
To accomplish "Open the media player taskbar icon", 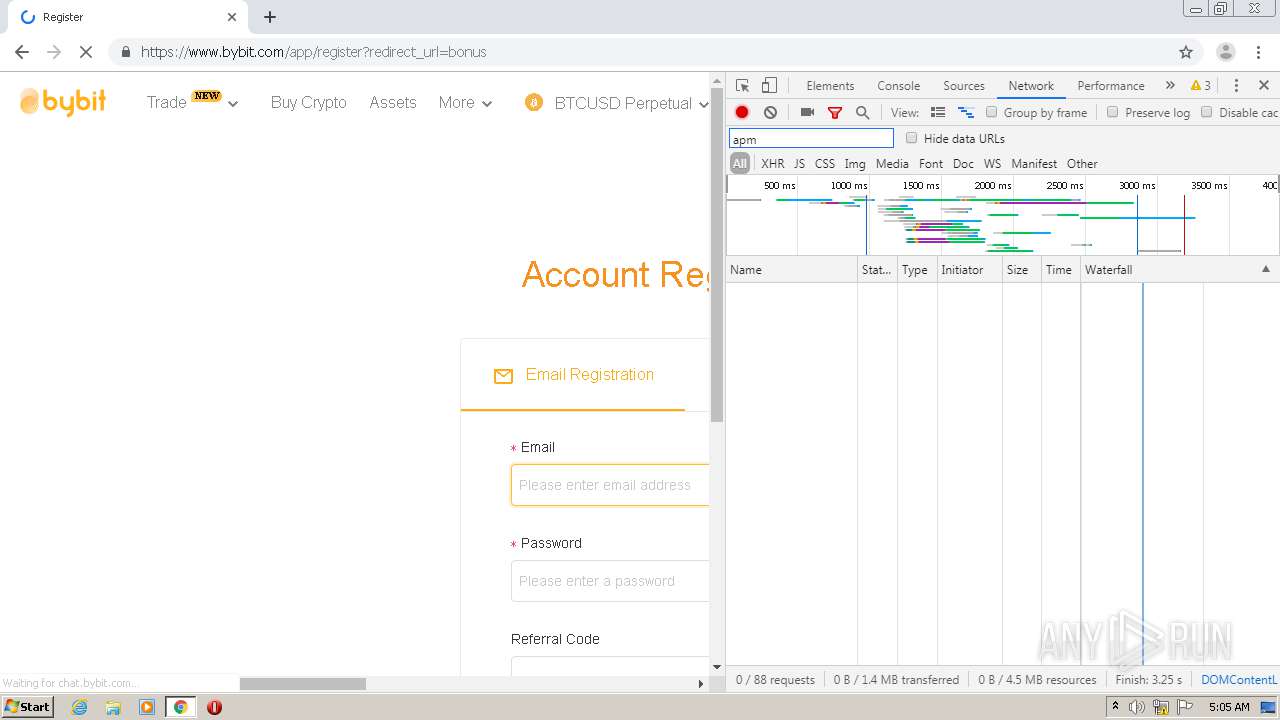I will [x=147, y=707].
